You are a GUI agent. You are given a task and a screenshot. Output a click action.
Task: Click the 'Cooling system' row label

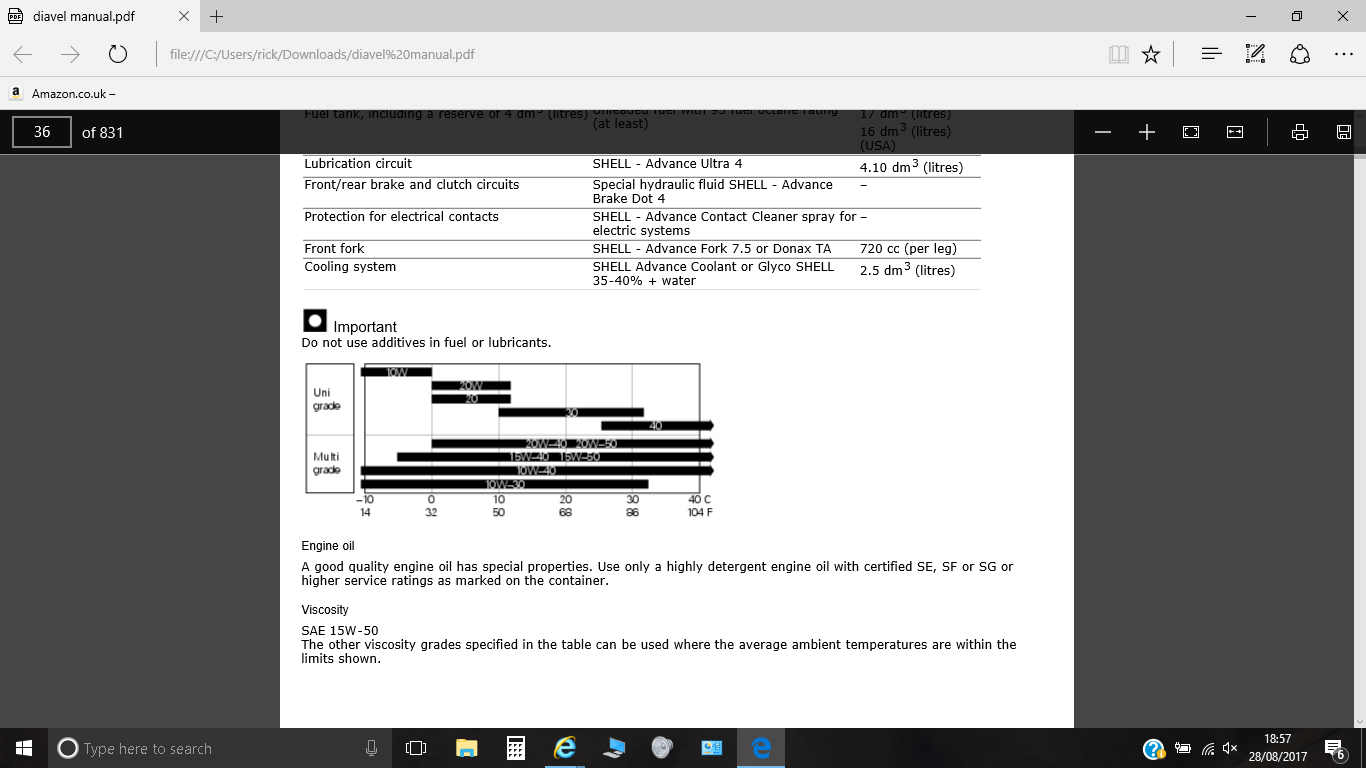[x=350, y=267]
